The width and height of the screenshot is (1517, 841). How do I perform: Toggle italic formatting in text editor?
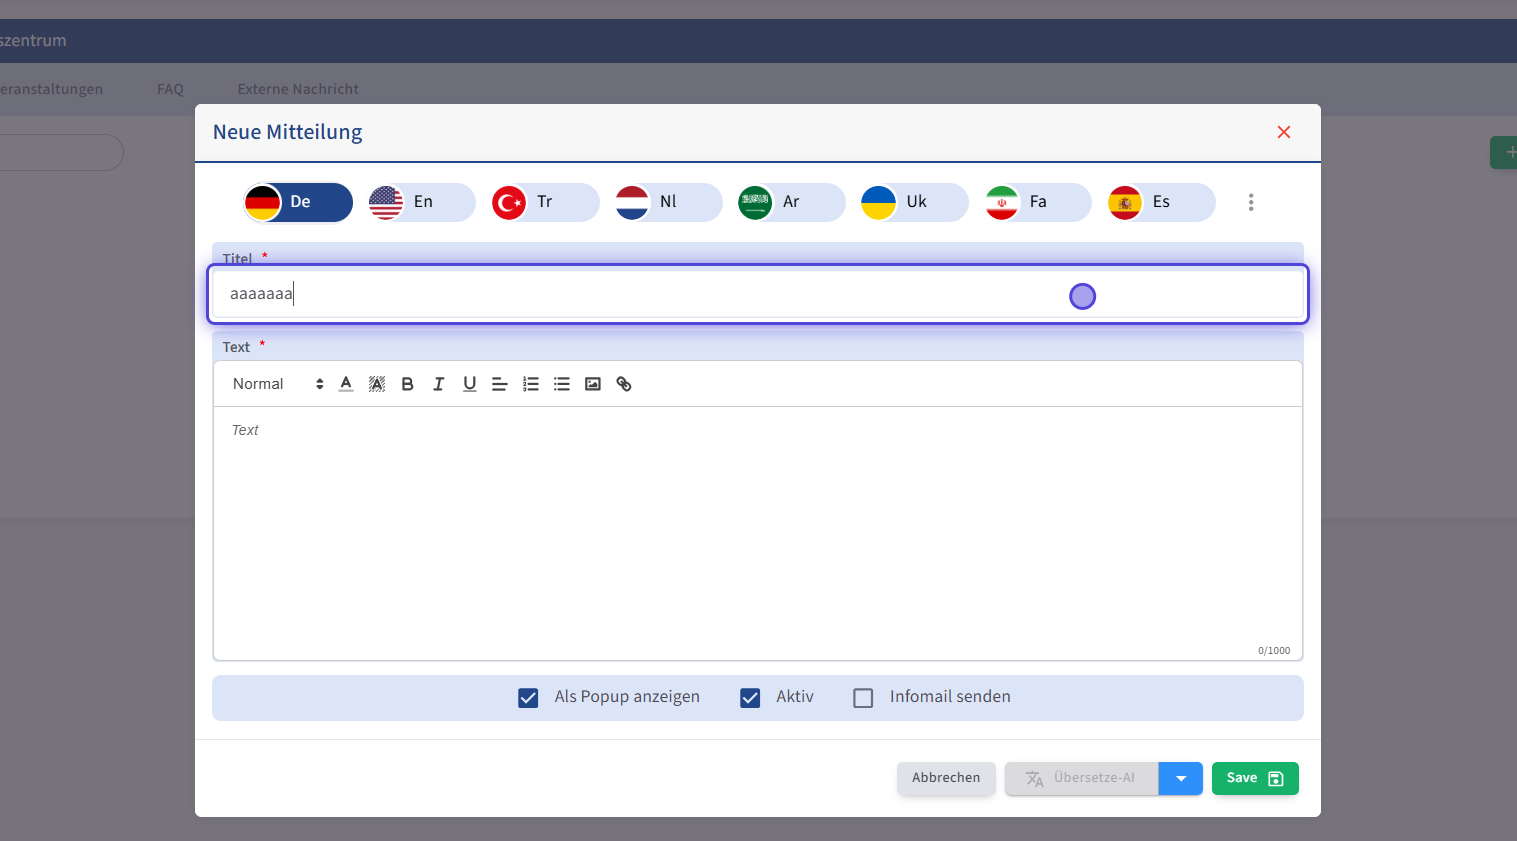pyautogui.click(x=438, y=384)
